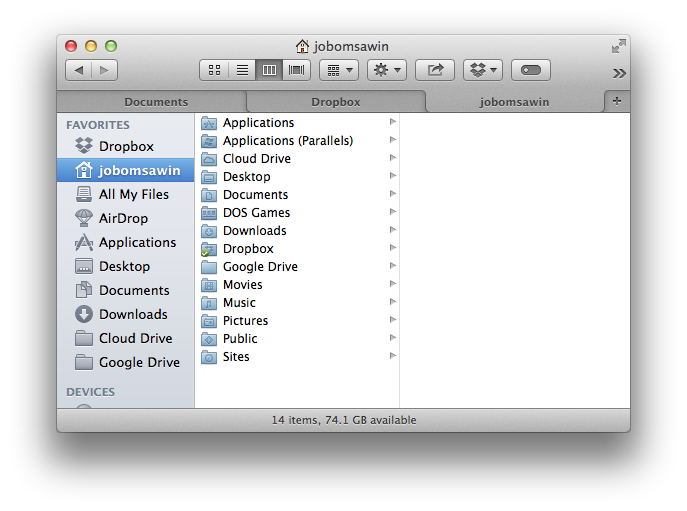
Task: Click the Edit Tags toolbar button
Action: pyautogui.click(x=531, y=70)
